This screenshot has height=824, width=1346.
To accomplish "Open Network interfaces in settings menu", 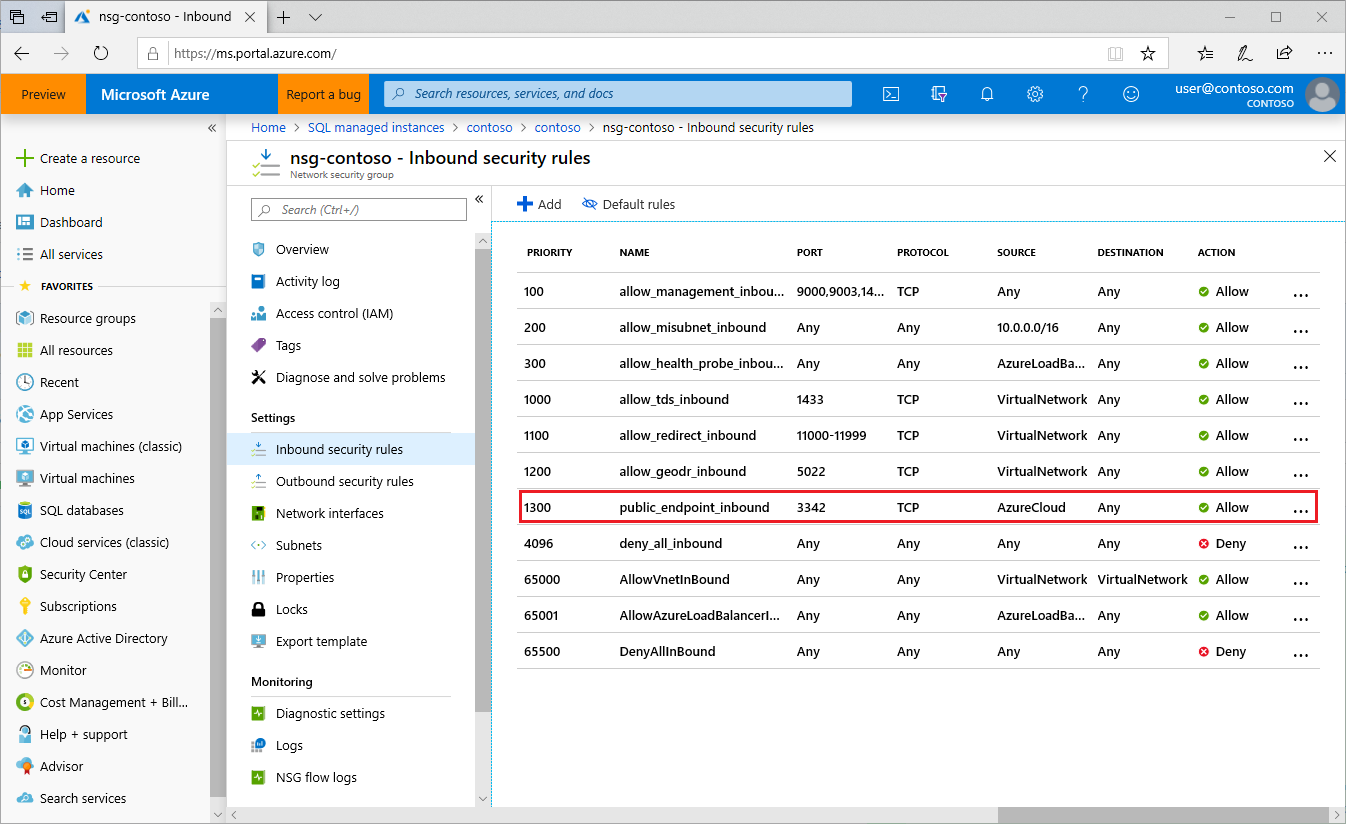I will point(329,513).
